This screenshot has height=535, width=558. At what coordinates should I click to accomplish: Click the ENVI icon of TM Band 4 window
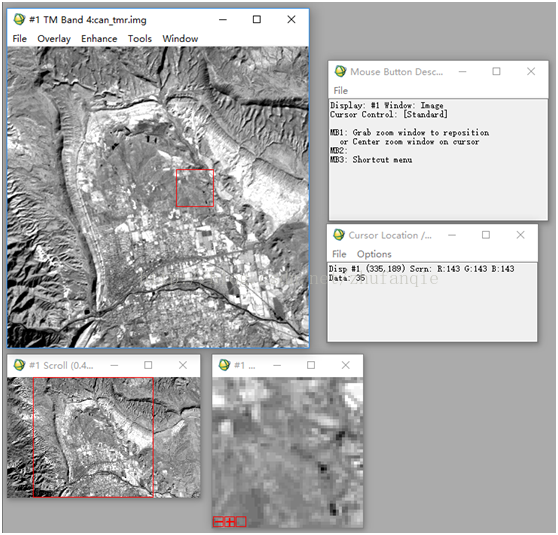19,19
